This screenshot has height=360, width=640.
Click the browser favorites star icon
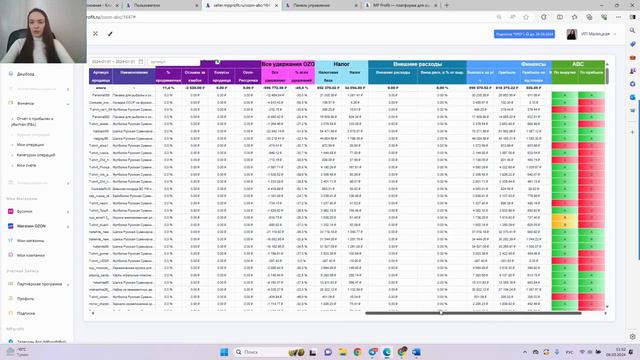[x=526, y=17]
